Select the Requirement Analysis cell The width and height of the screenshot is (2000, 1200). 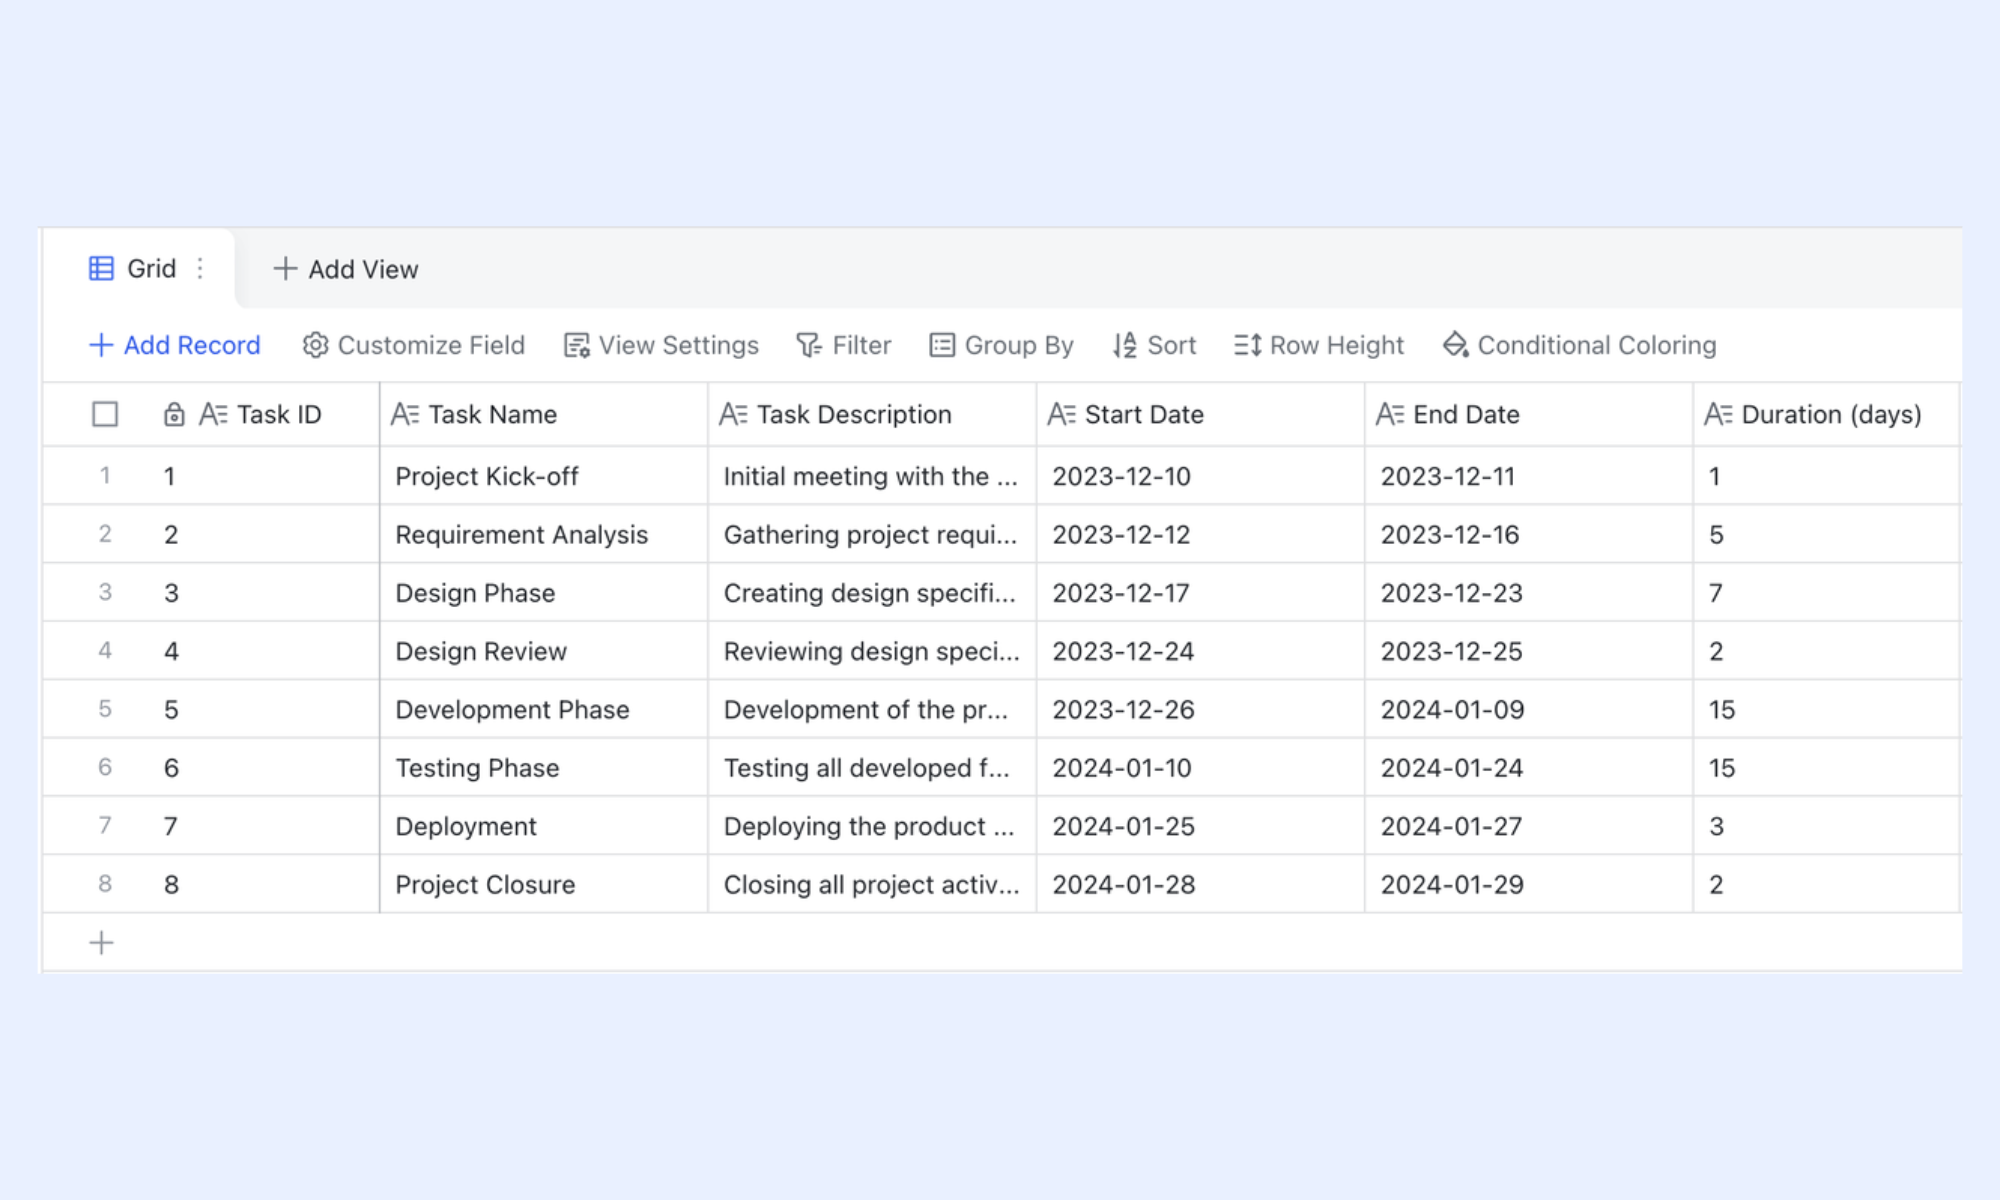coord(544,534)
